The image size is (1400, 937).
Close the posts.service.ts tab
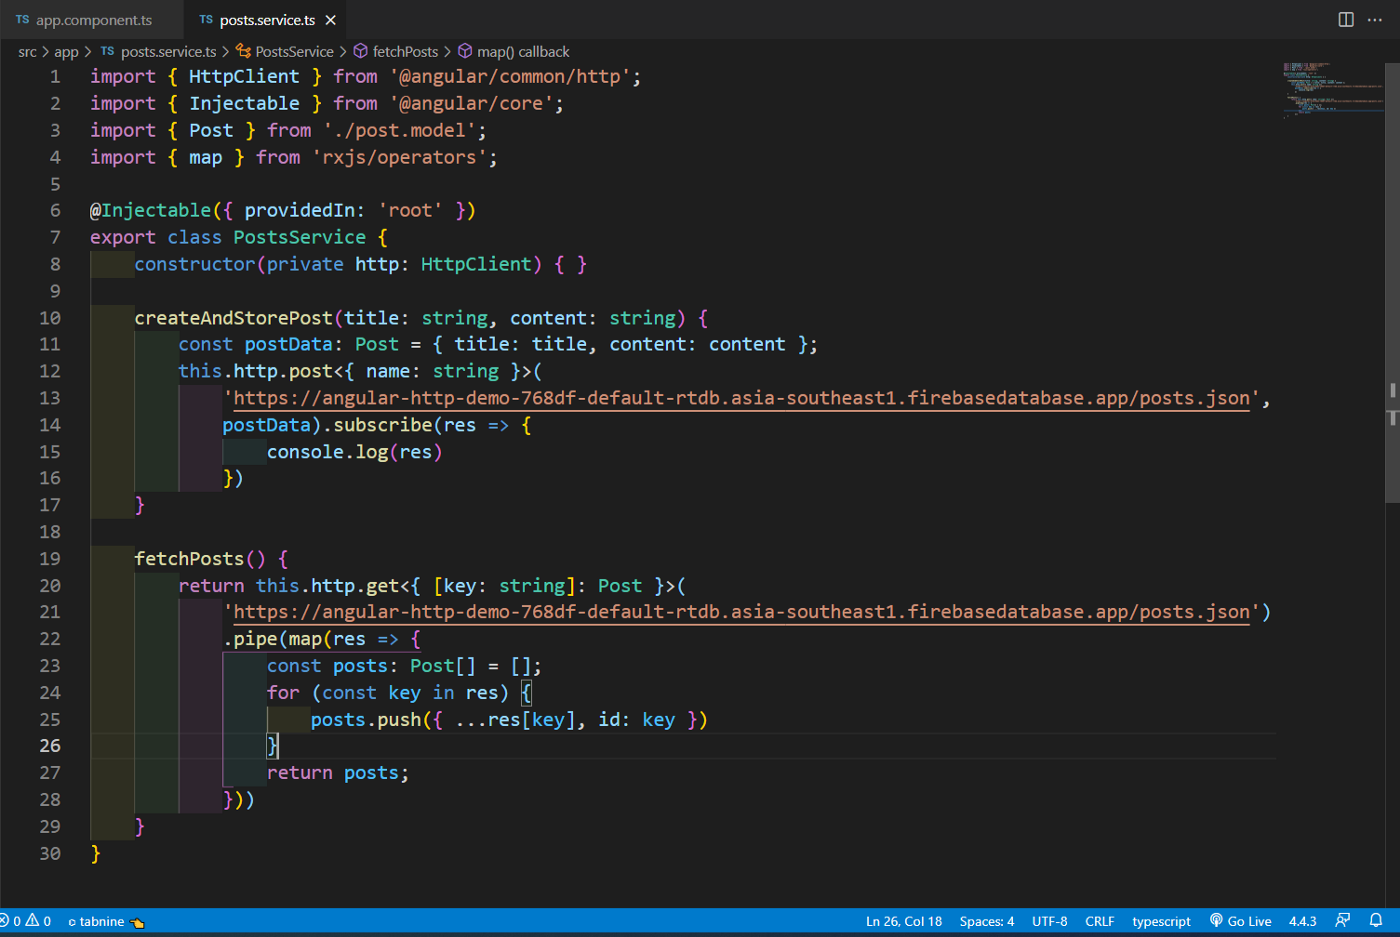(331, 20)
